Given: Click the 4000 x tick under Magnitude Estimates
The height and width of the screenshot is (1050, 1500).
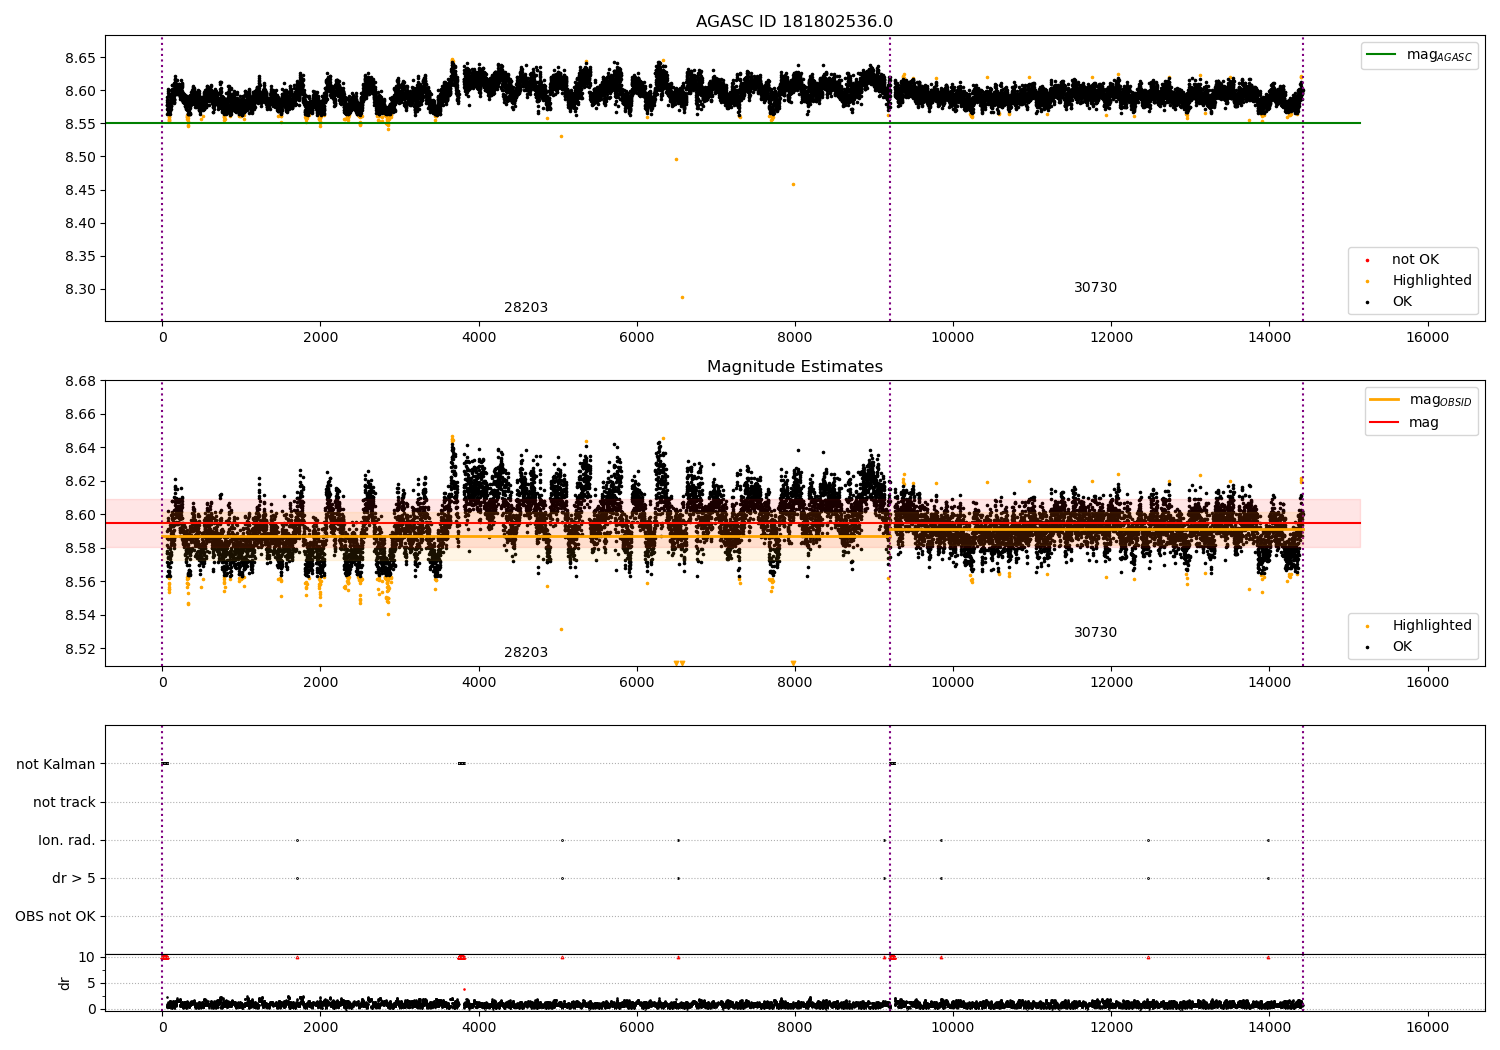Looking at the screenshot, I should click(x=478, y=682).
